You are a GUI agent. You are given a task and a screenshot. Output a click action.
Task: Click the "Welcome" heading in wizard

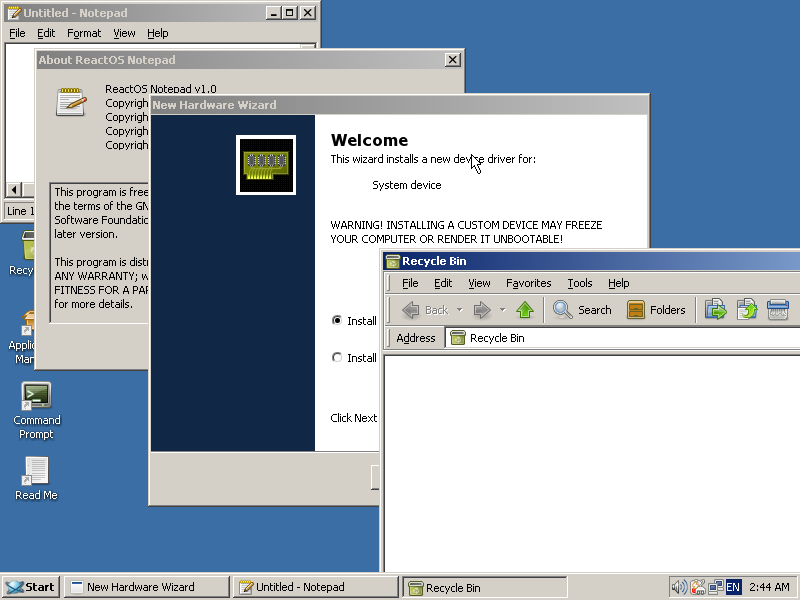point(369,140)
